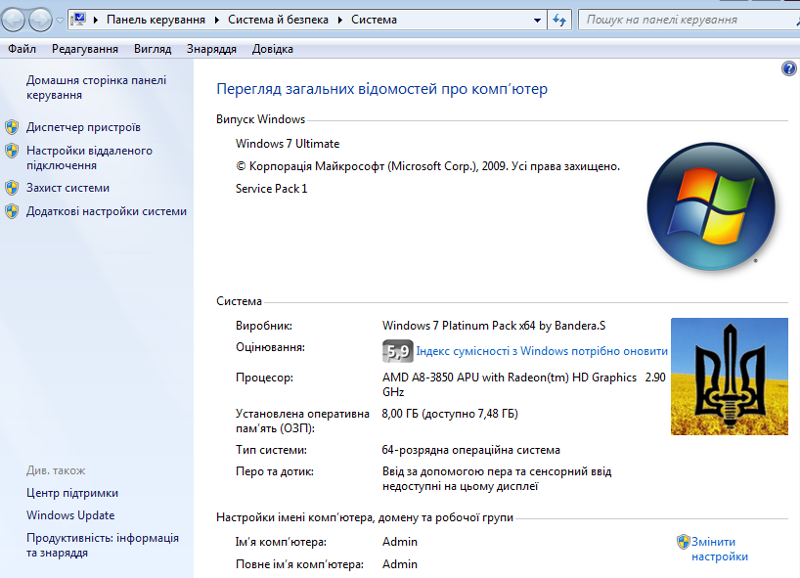
Task: Open the recent pages dropdown arrow
Action: [60, 20]
